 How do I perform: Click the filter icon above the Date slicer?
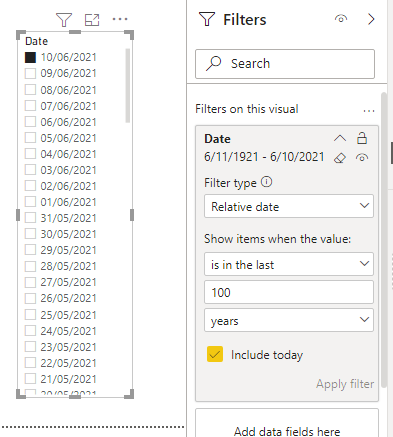pos(64,20)
